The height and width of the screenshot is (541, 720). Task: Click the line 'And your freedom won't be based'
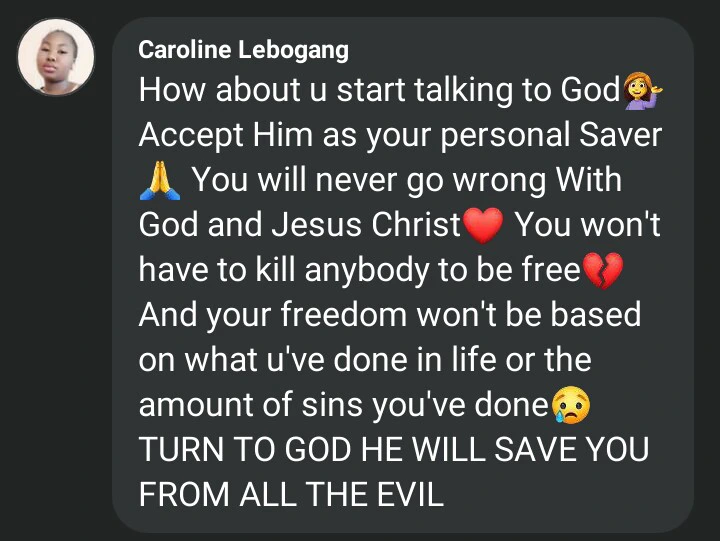[x=389, y=315]
